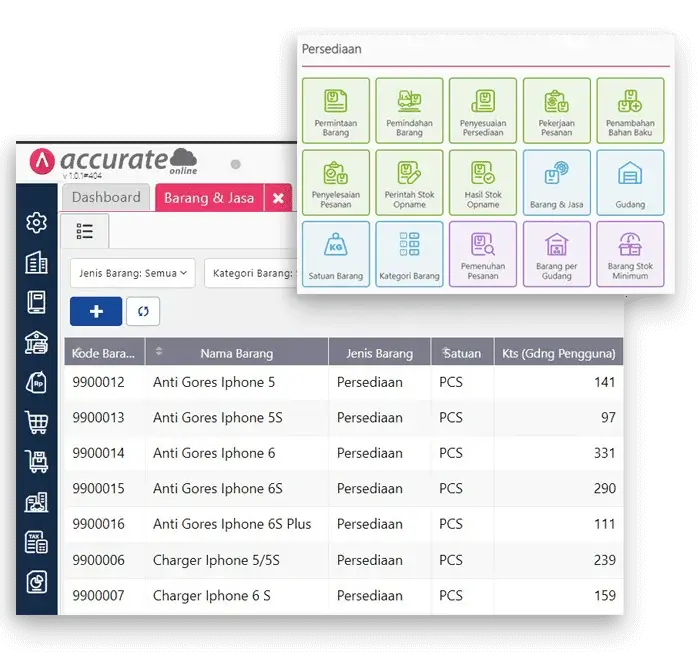Open the Permintaan Barang module tile
The image size is (698, 672).
(x=335, y=111)
